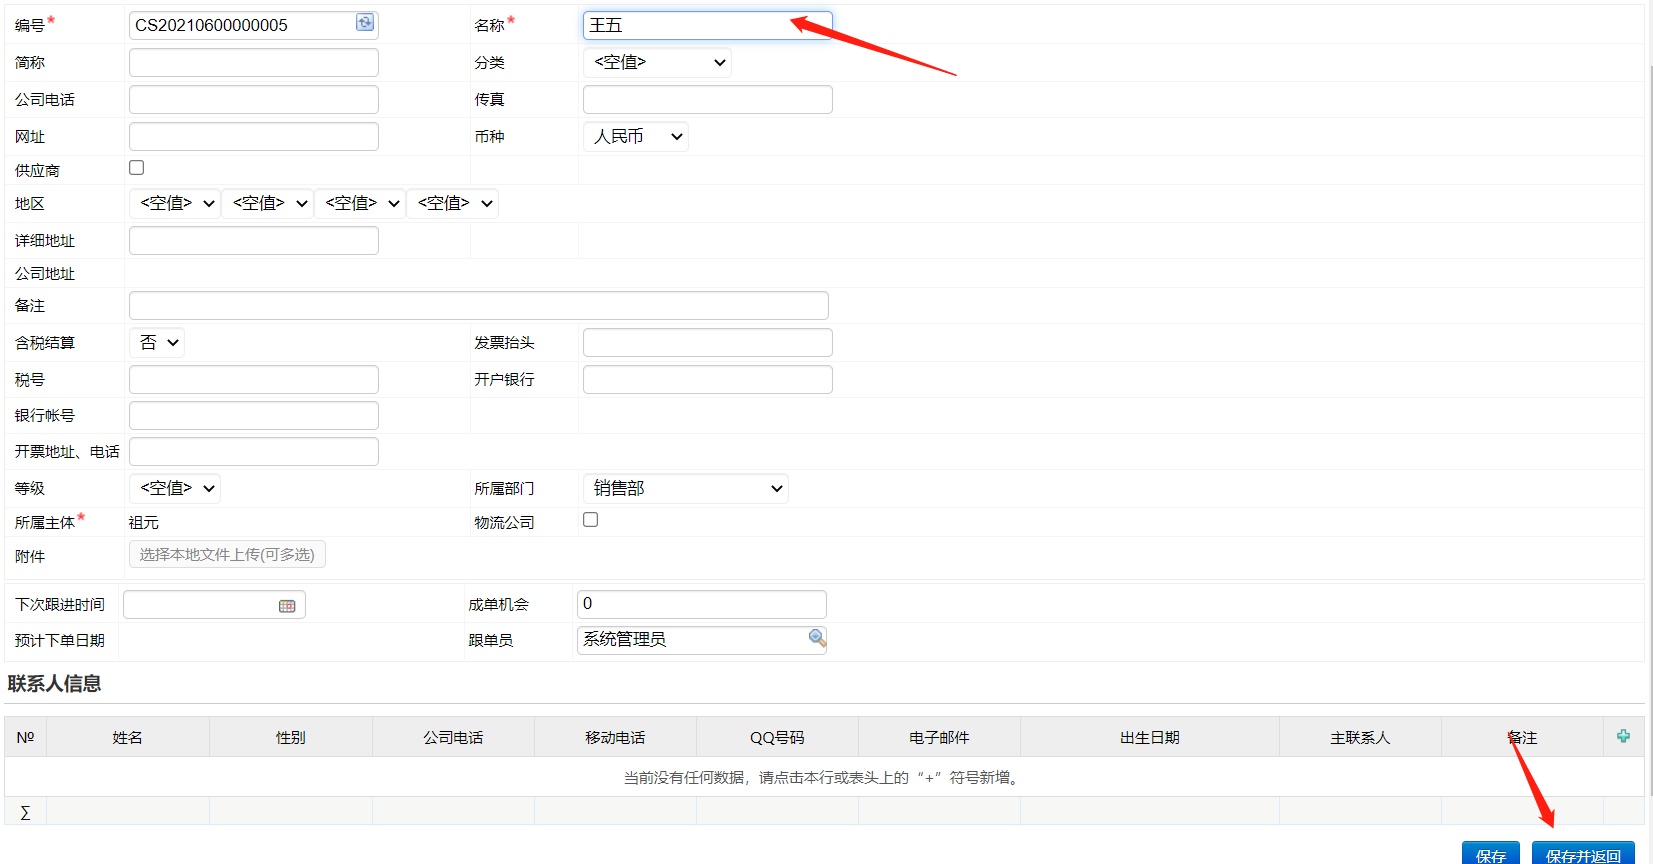Open the 等级 dropdown
This screenshot has width=1653, height=864.
[175, 488]
